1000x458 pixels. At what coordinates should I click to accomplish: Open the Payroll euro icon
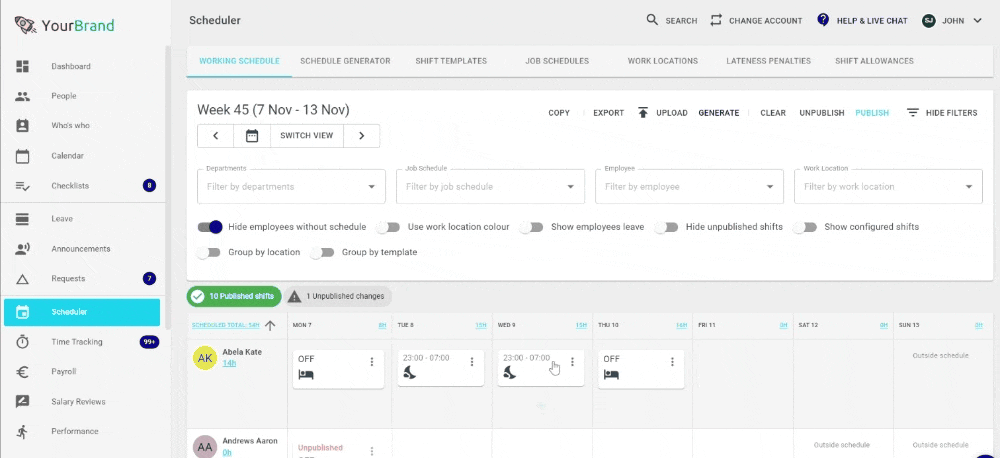[x=22, y=372]
